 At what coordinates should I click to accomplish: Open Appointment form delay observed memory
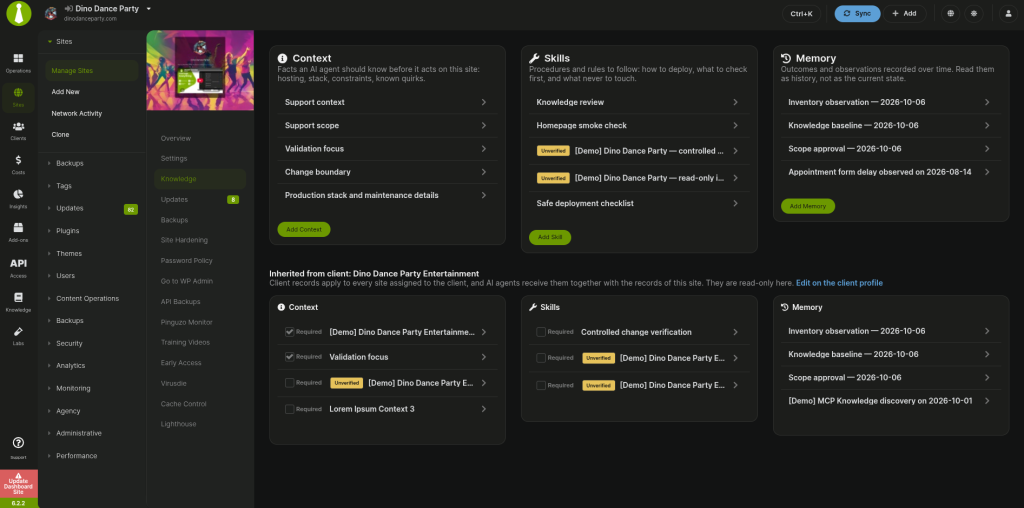891,172
